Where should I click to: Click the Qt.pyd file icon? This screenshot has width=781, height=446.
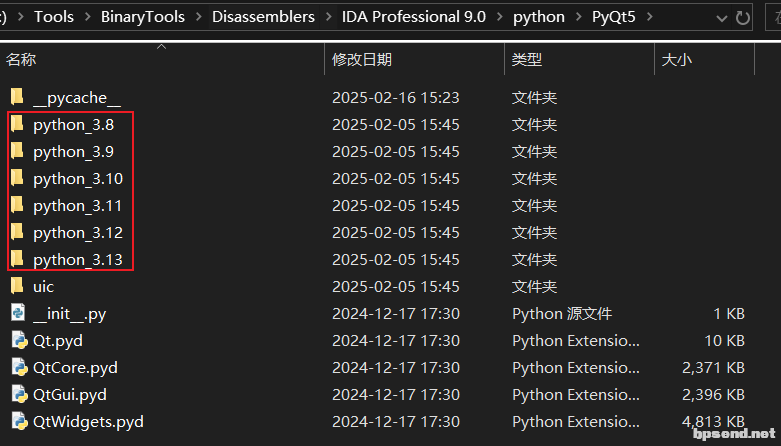19,340
